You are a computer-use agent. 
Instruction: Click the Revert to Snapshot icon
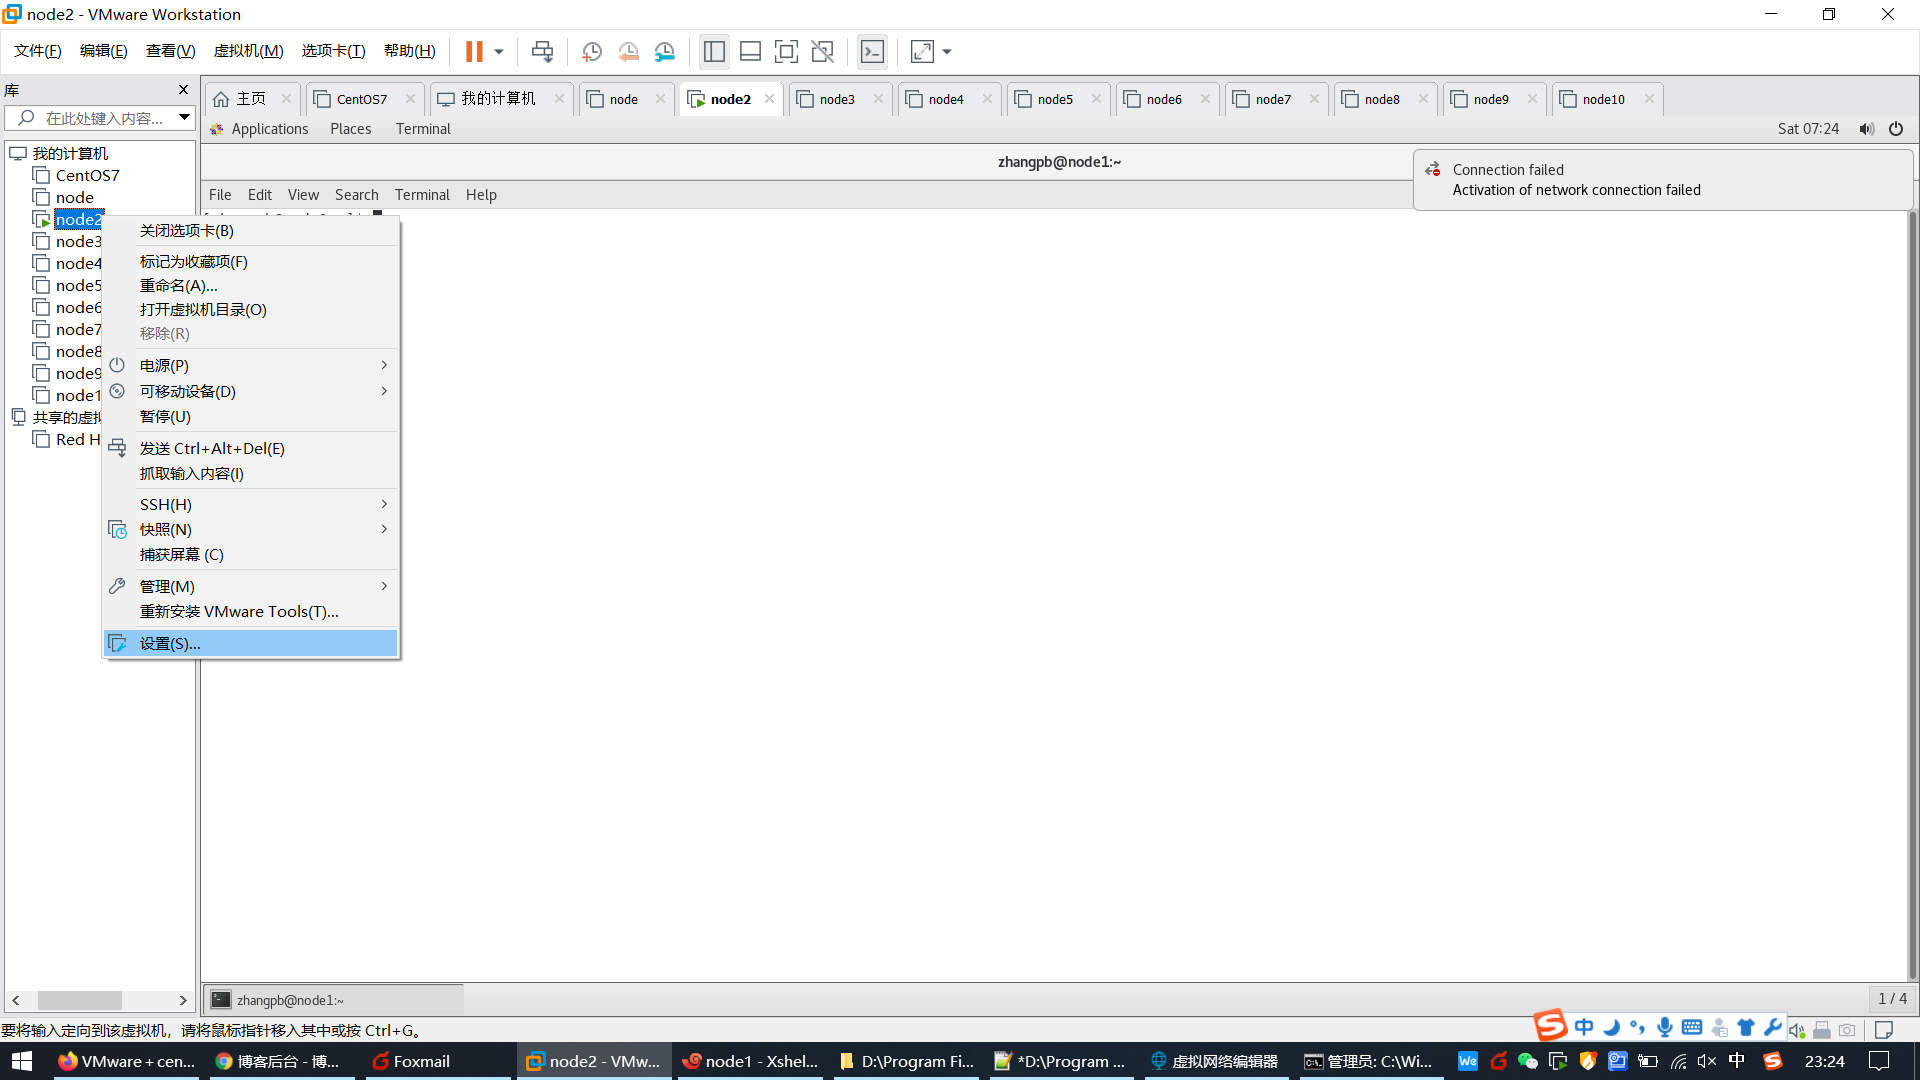628,52
